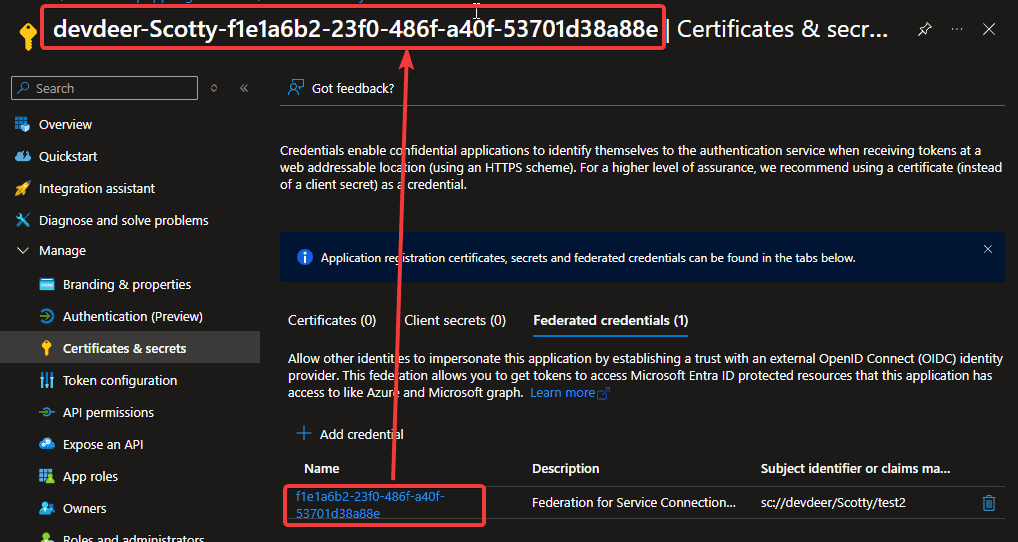Select Certificates & secrets in the sidebar
Image resolution: width=1018 pixels, height=542 pixels.
click(124, 349)
